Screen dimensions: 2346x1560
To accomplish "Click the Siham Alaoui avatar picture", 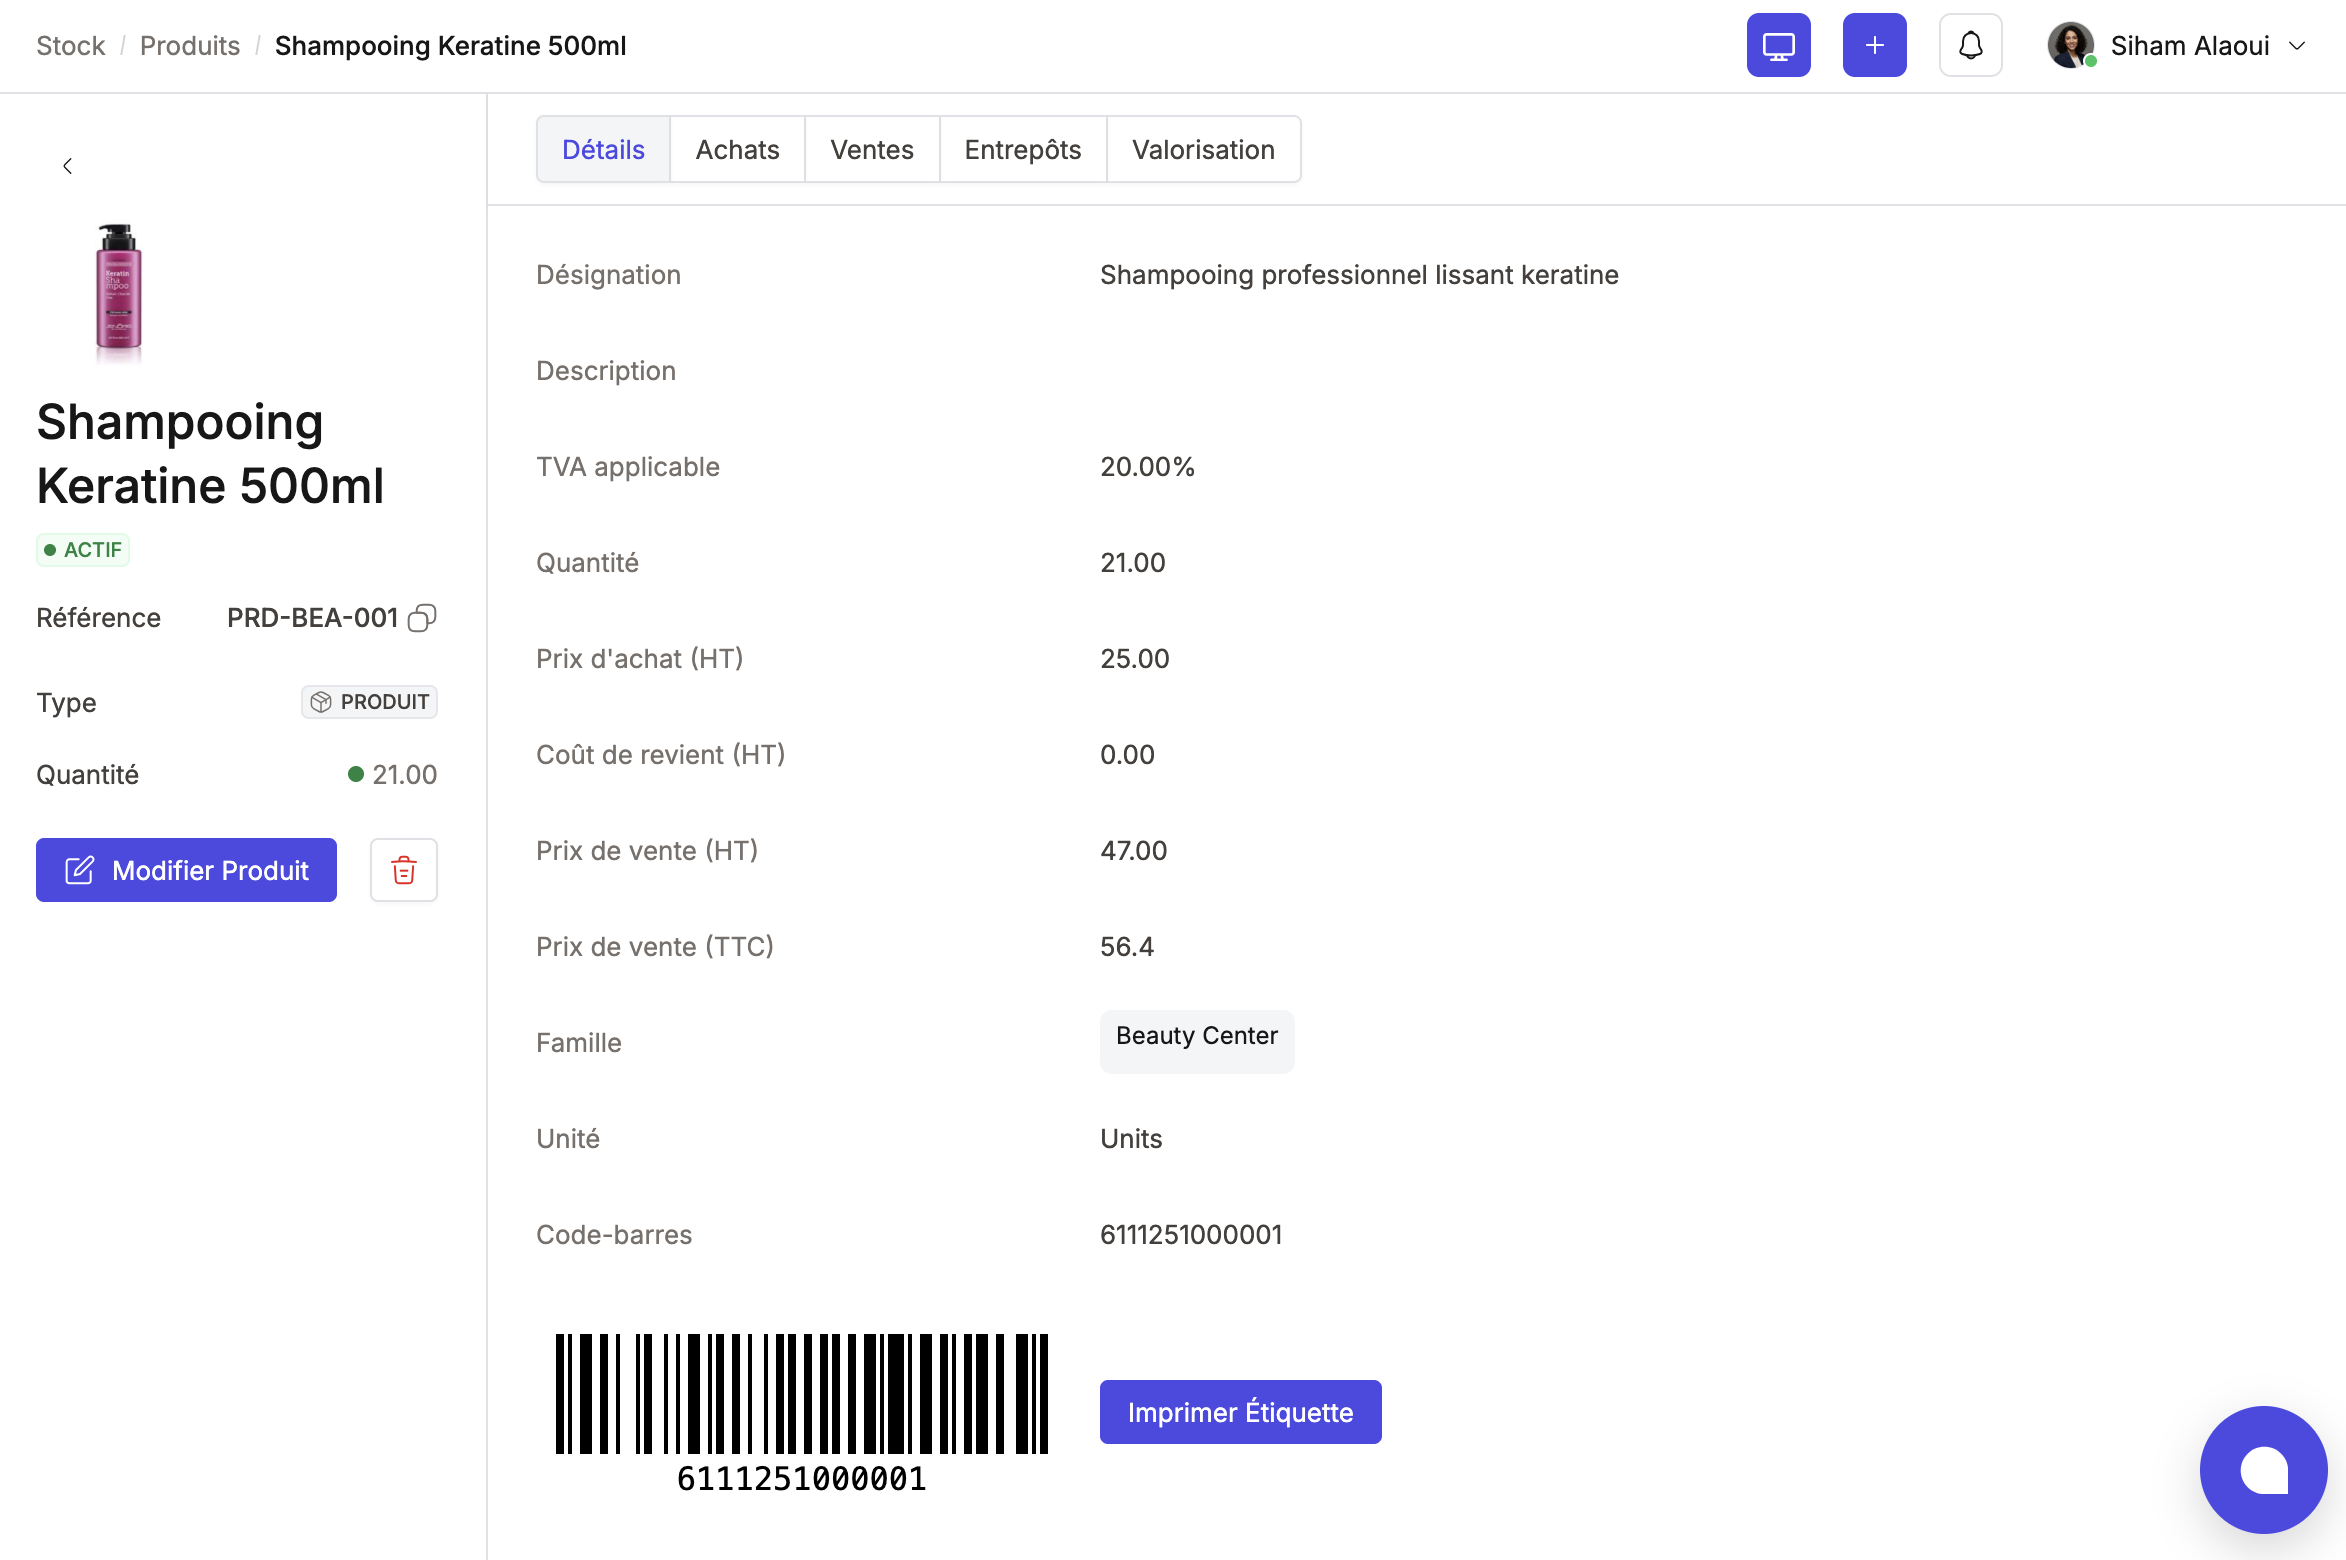I will point(2070,45).
